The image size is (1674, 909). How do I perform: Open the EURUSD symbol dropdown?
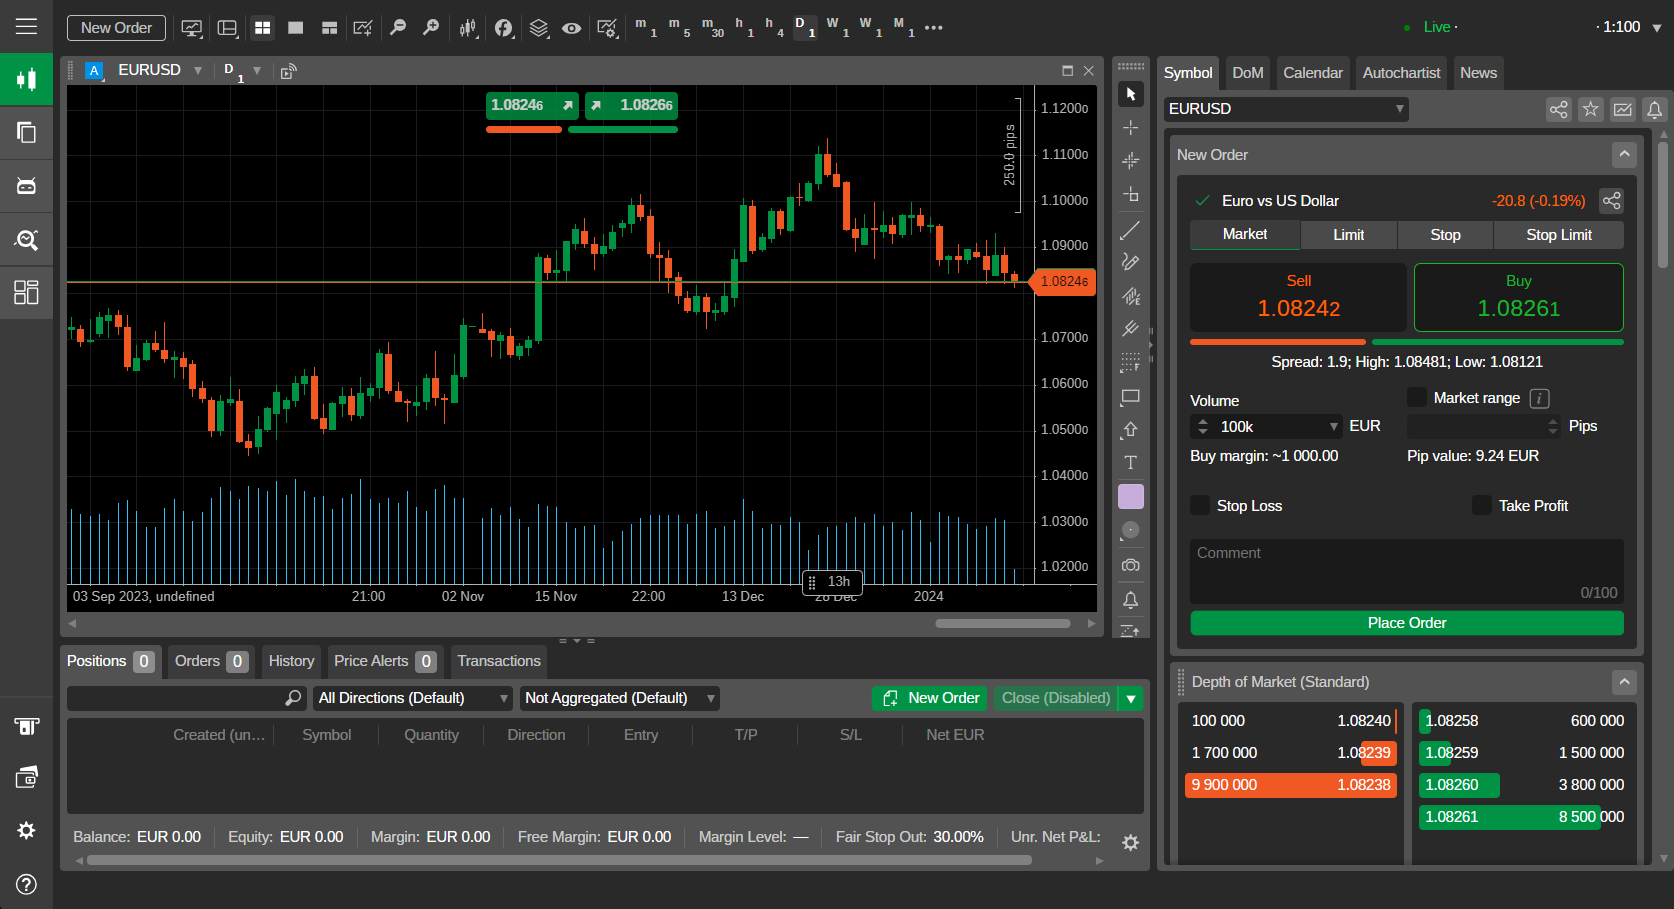click(1286, 109)
